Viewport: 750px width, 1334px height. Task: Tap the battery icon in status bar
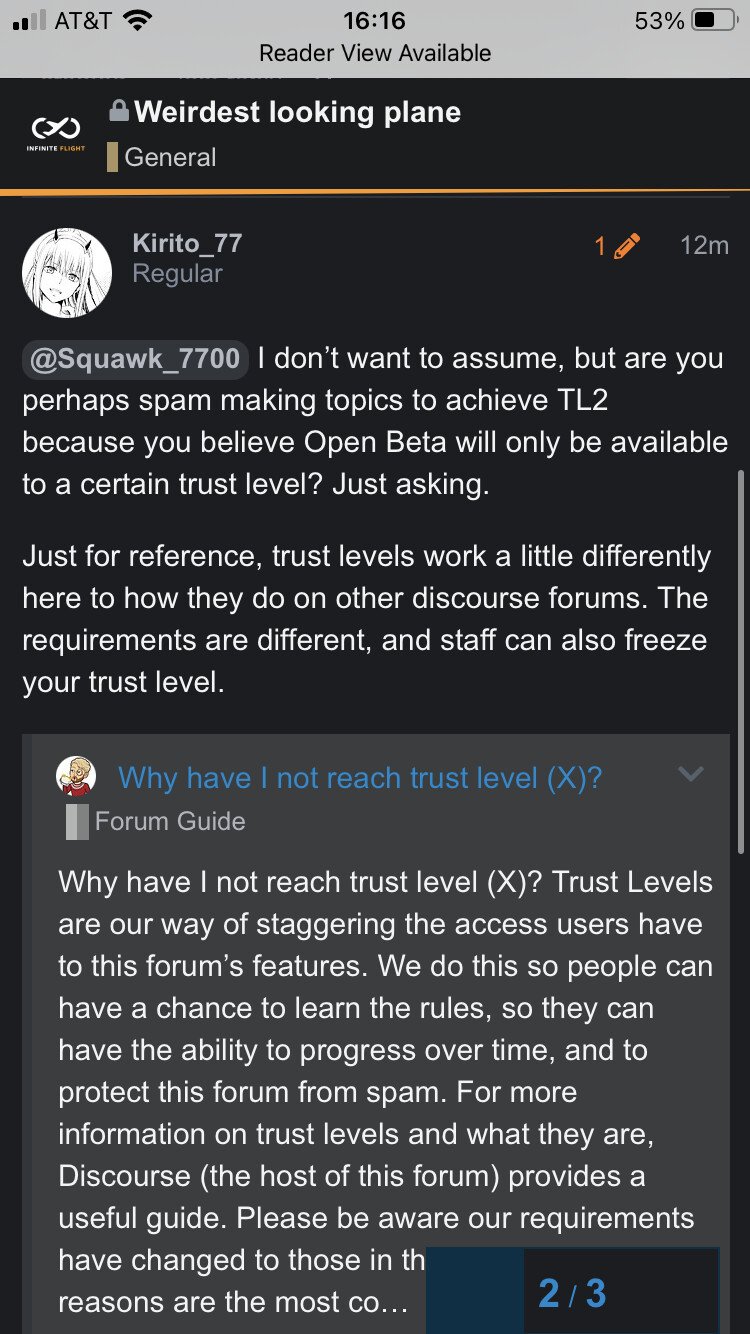coord(716,21)
